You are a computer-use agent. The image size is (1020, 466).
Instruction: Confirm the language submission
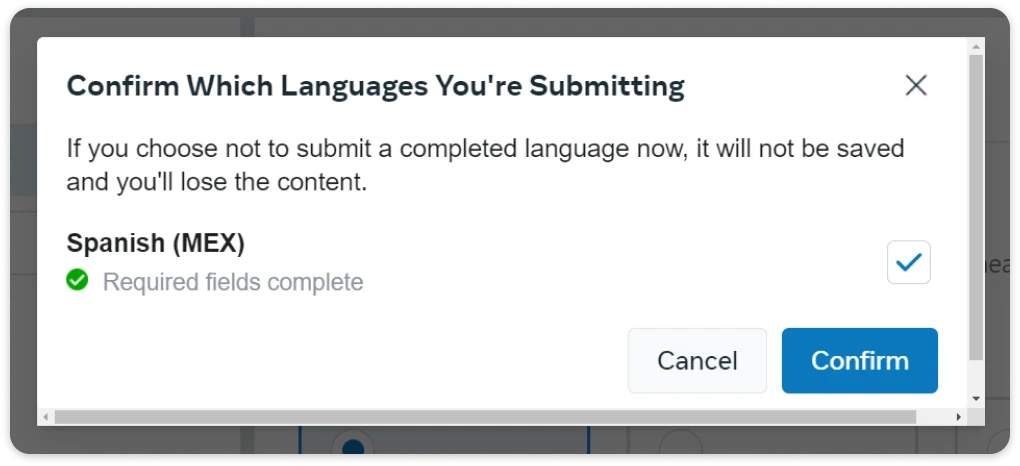[859, 361]
